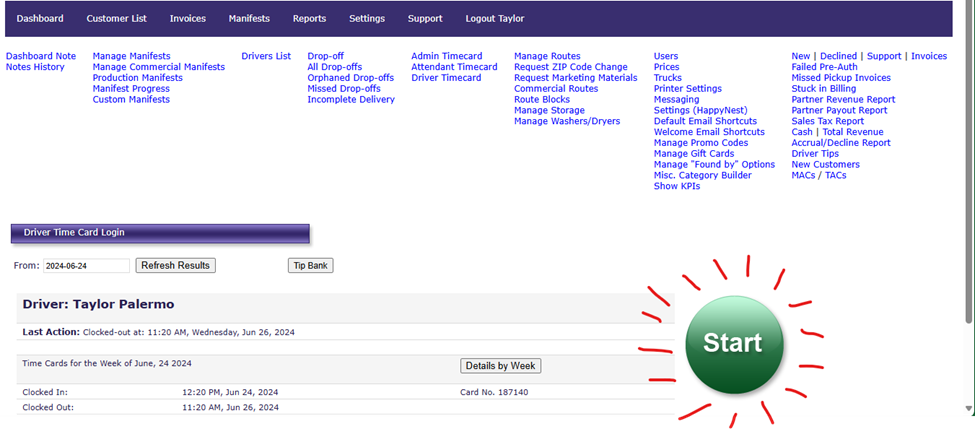The width and height of the screenshot is (975, 429).
Task: Open the Tip Bank button
Action: click(x=310, y=266)
